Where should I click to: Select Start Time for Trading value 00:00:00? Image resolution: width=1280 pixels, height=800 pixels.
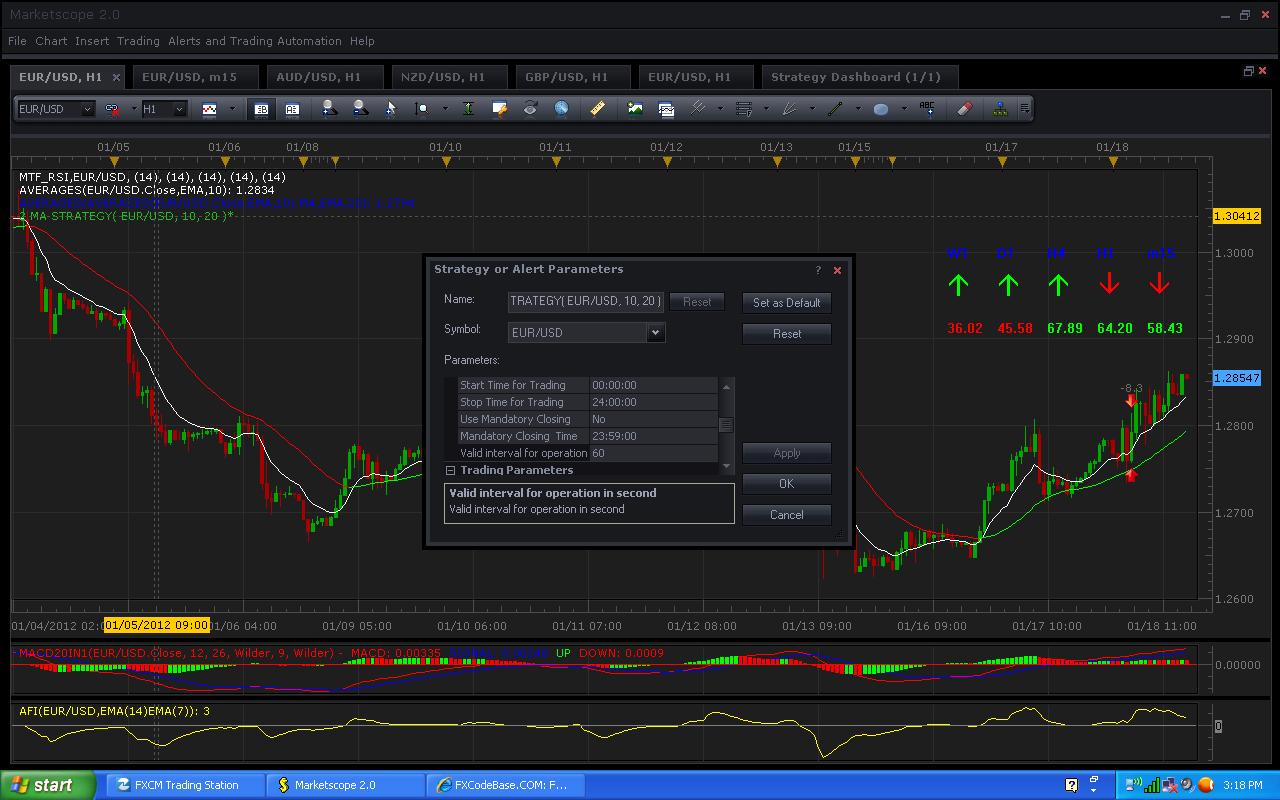click(x=653, y=385)
